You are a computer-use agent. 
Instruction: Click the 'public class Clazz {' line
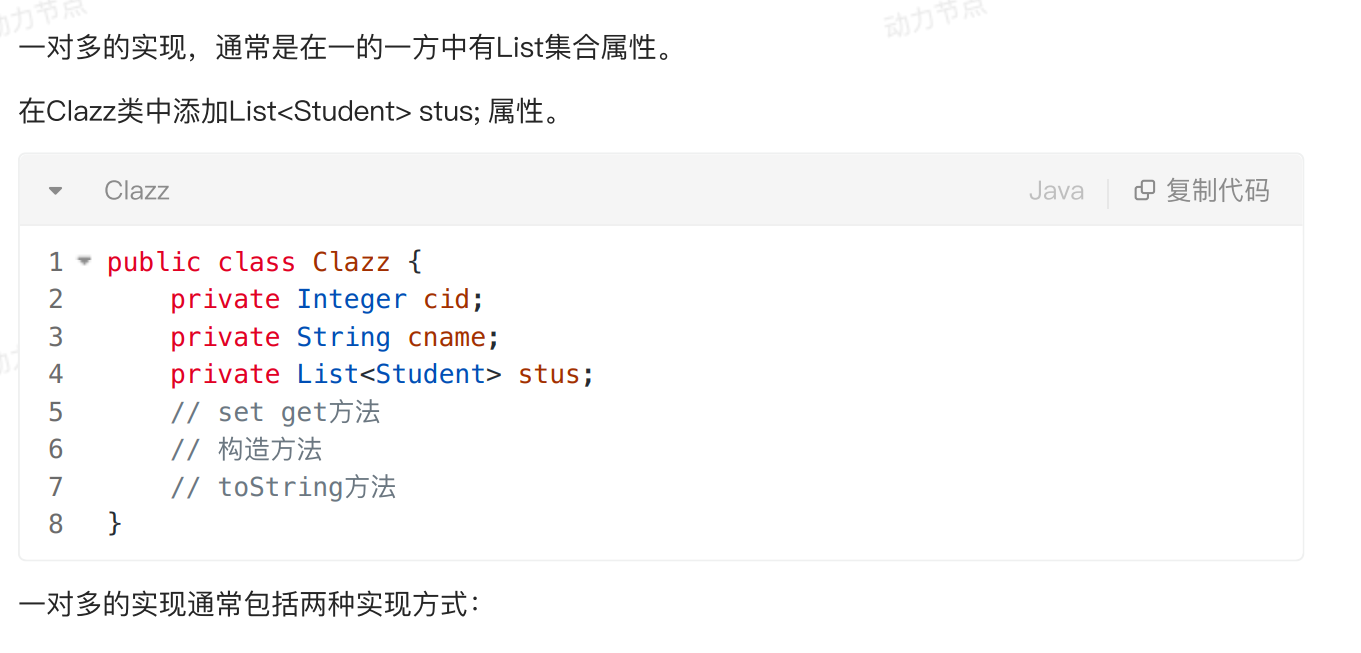pyautogui.click(x=265, y=262)
